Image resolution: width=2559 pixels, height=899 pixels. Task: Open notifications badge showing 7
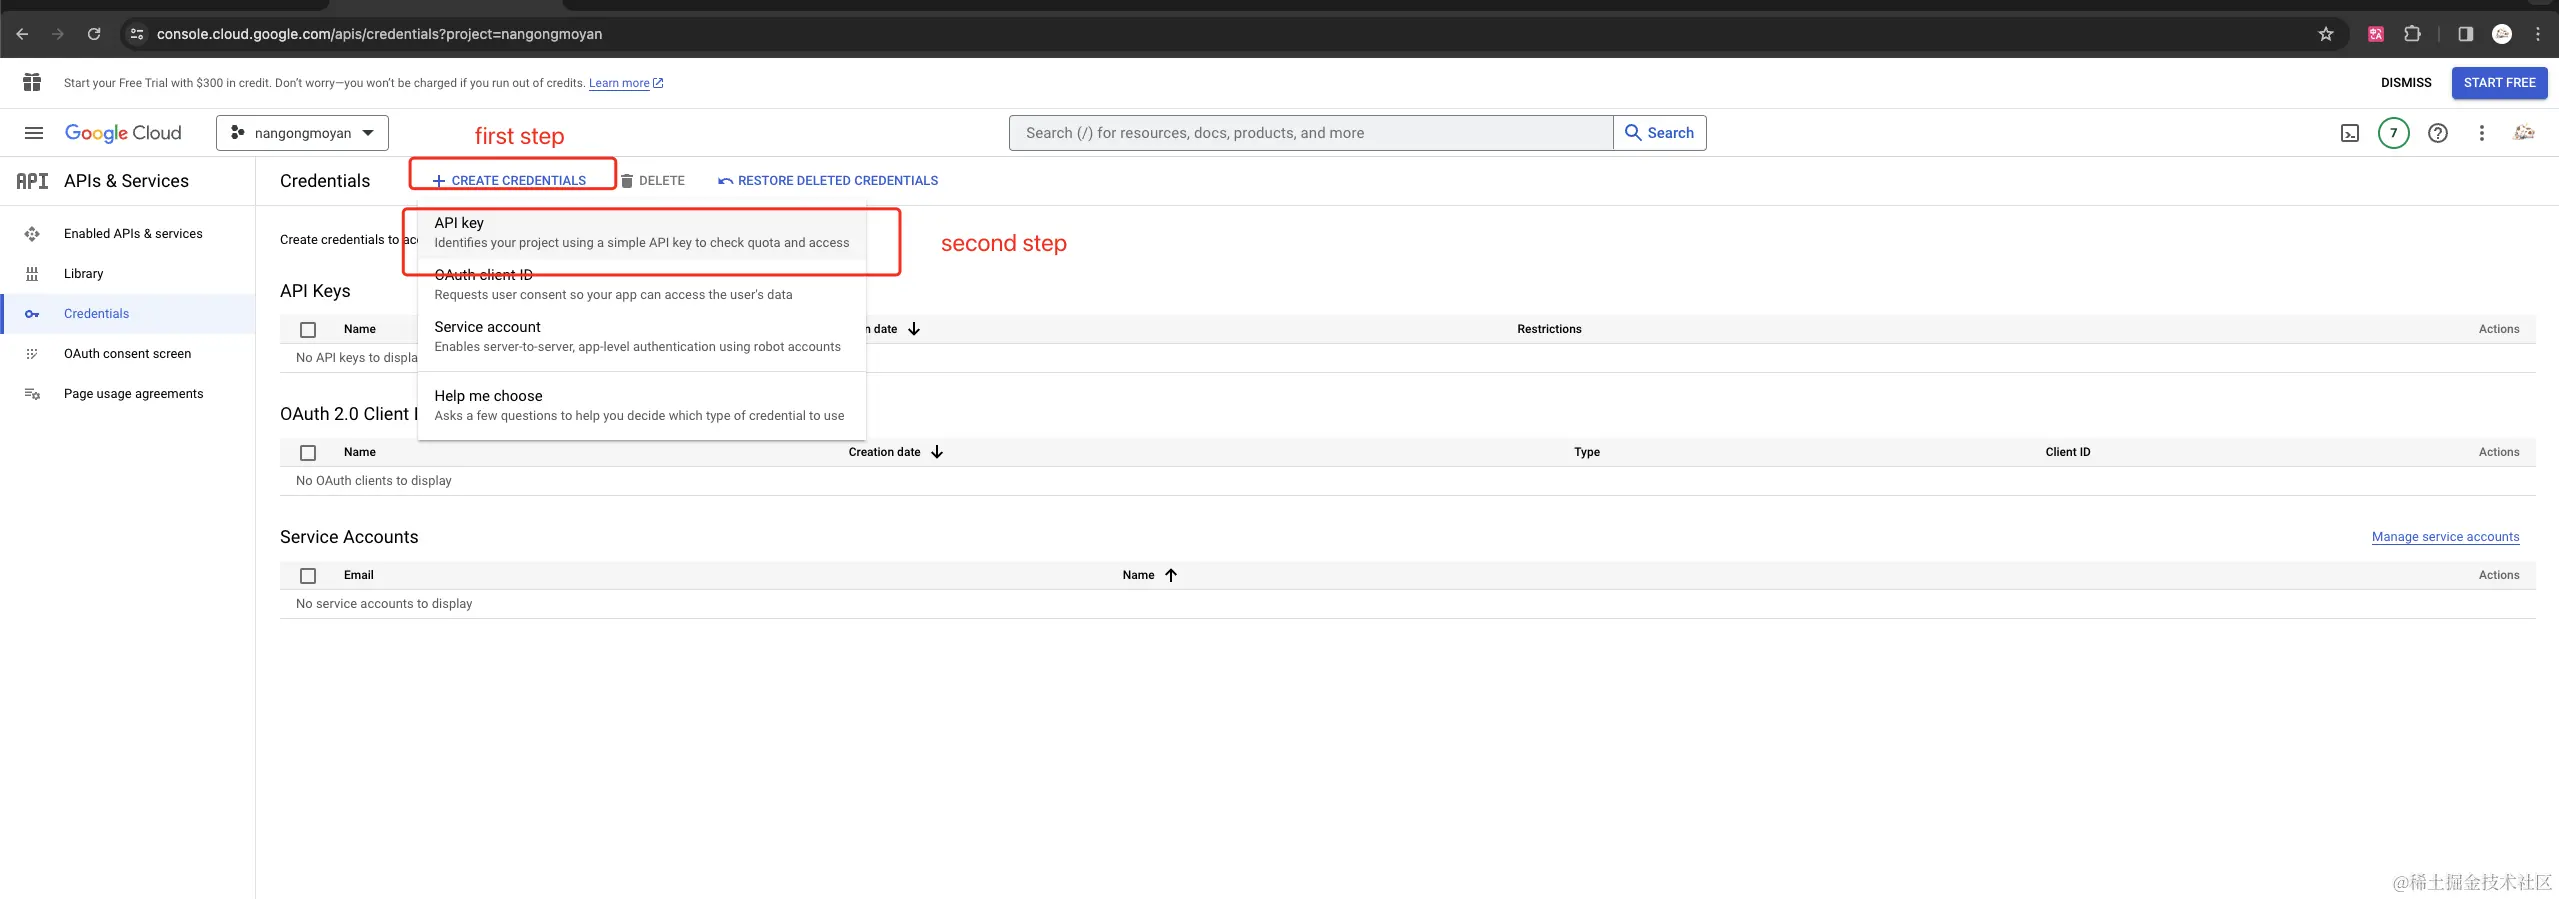point(2394,133)
